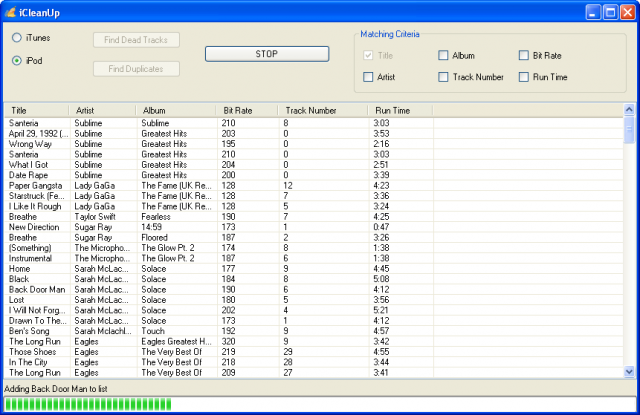Screen dimensions: 640x415
Task: Minimize the iCleanUp window
Action: coord(593,12)
